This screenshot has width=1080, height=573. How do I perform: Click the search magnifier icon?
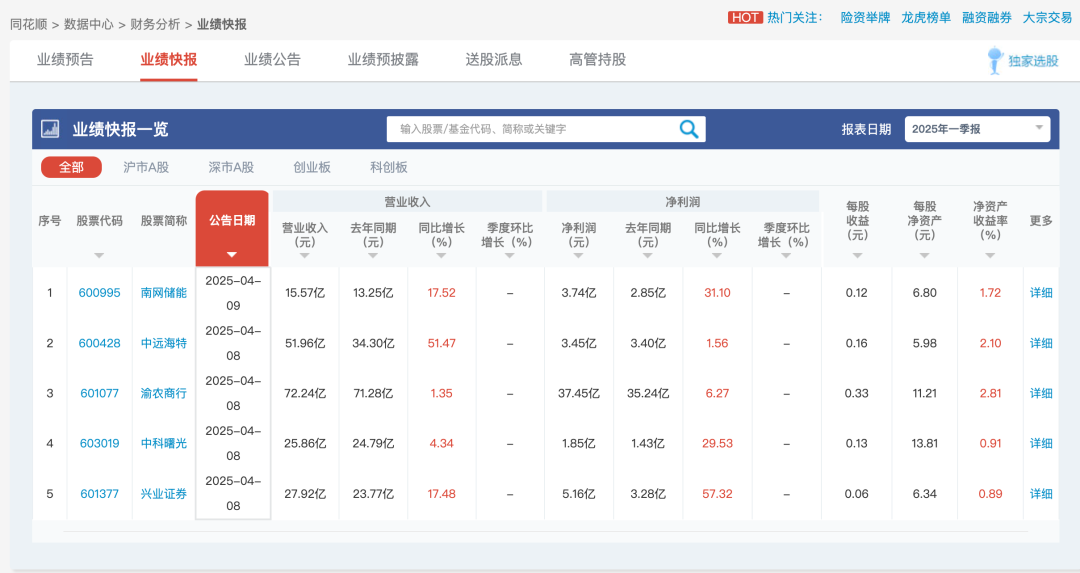[689, 129]
